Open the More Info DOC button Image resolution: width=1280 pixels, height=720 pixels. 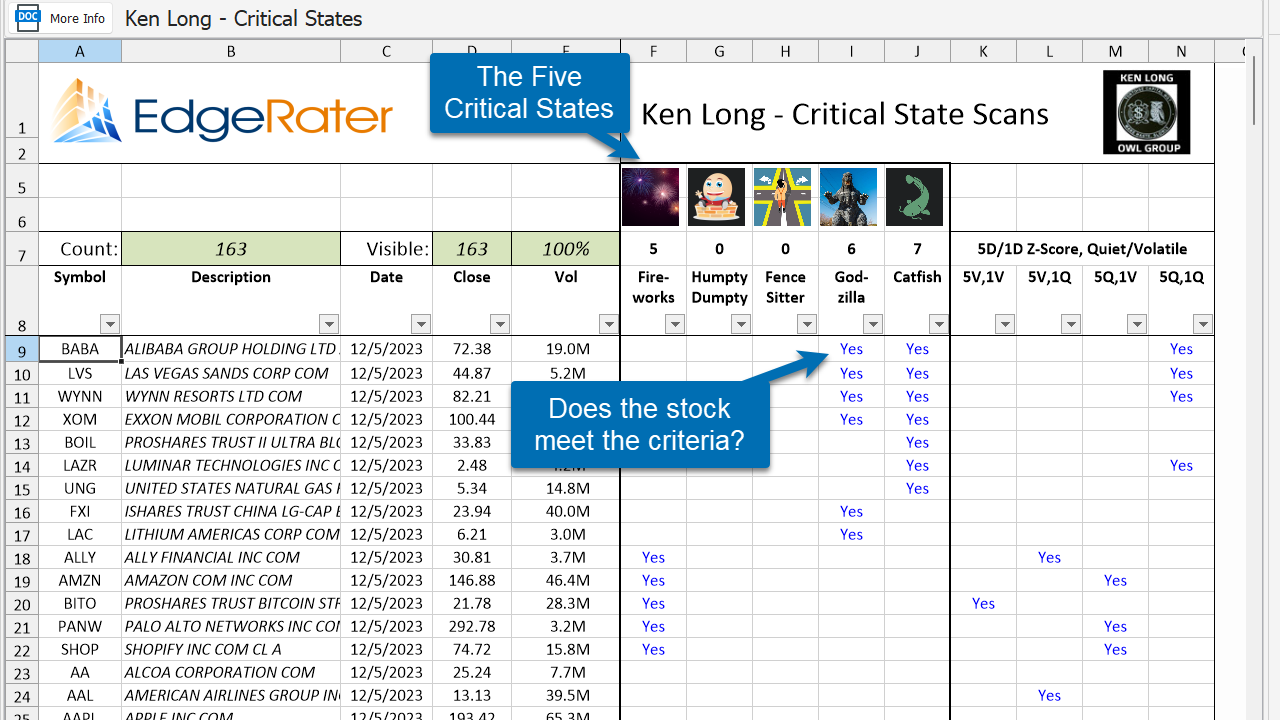coord(61,18)
